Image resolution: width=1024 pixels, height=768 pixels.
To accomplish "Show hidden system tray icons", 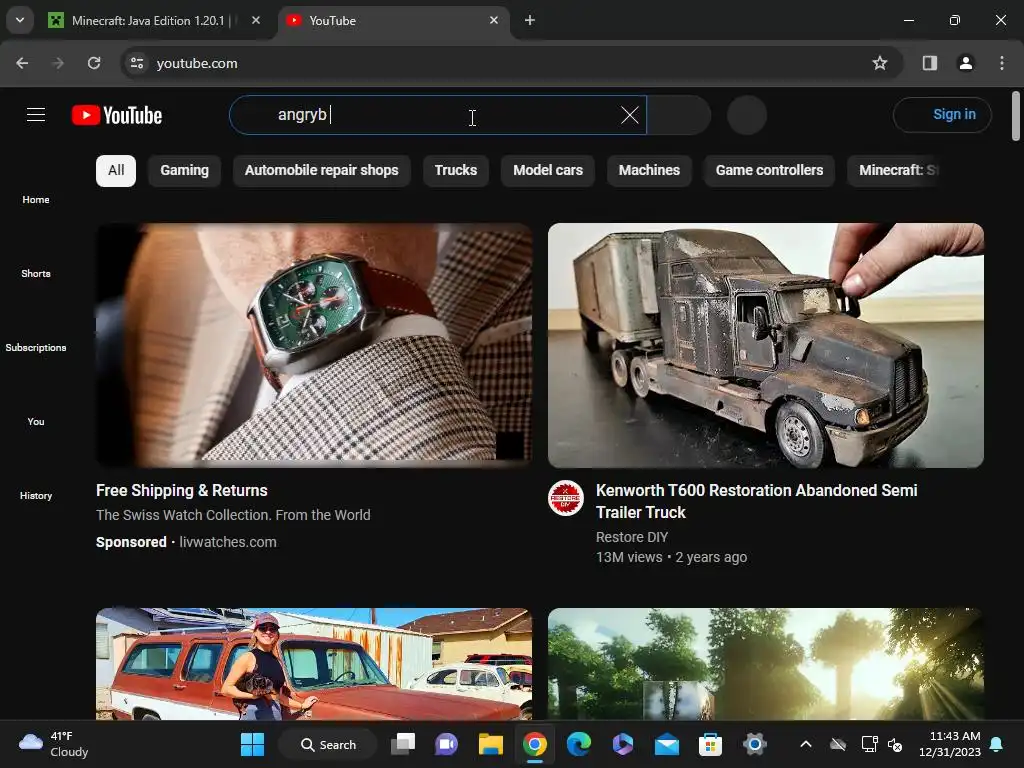I will tap(806, 744).
